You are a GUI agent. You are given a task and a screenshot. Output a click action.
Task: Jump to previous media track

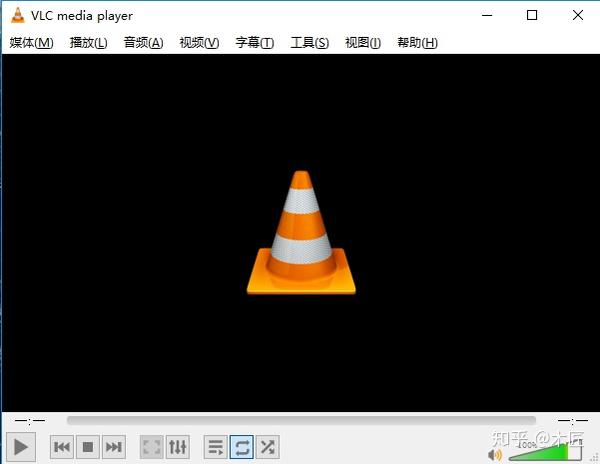tap(62, 447)
